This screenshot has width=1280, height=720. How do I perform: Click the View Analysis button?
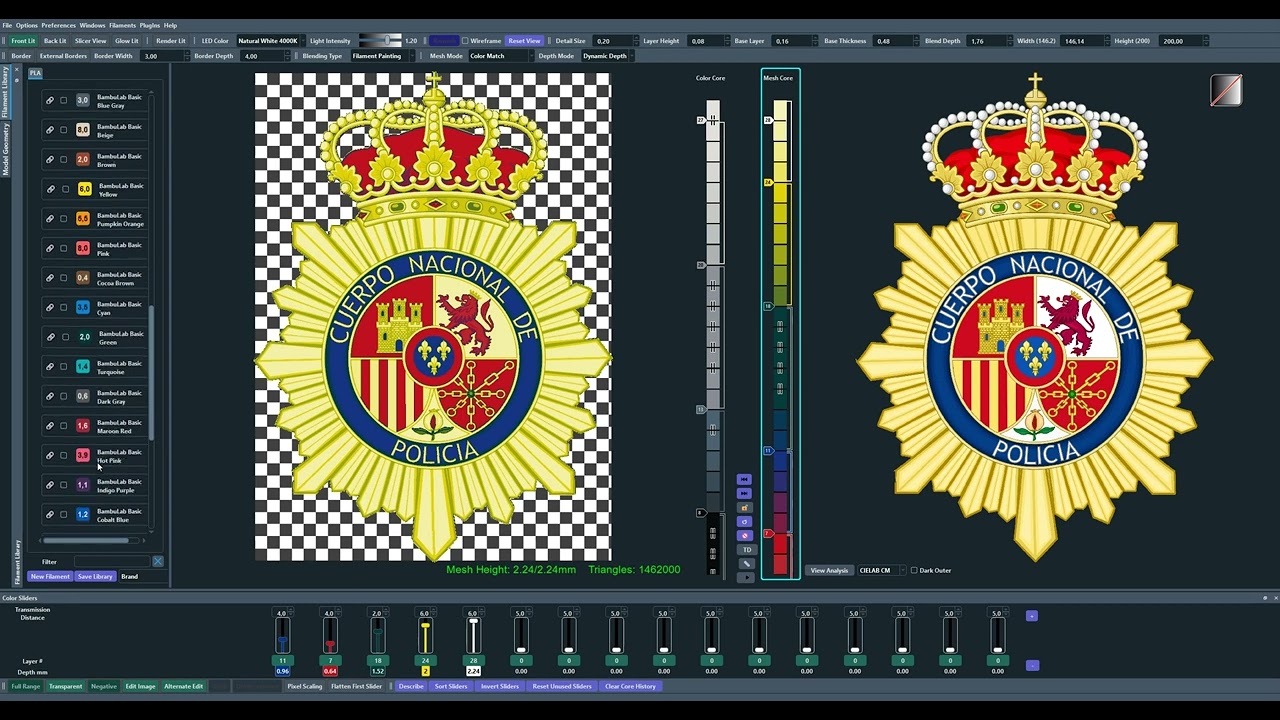[829, 571]
